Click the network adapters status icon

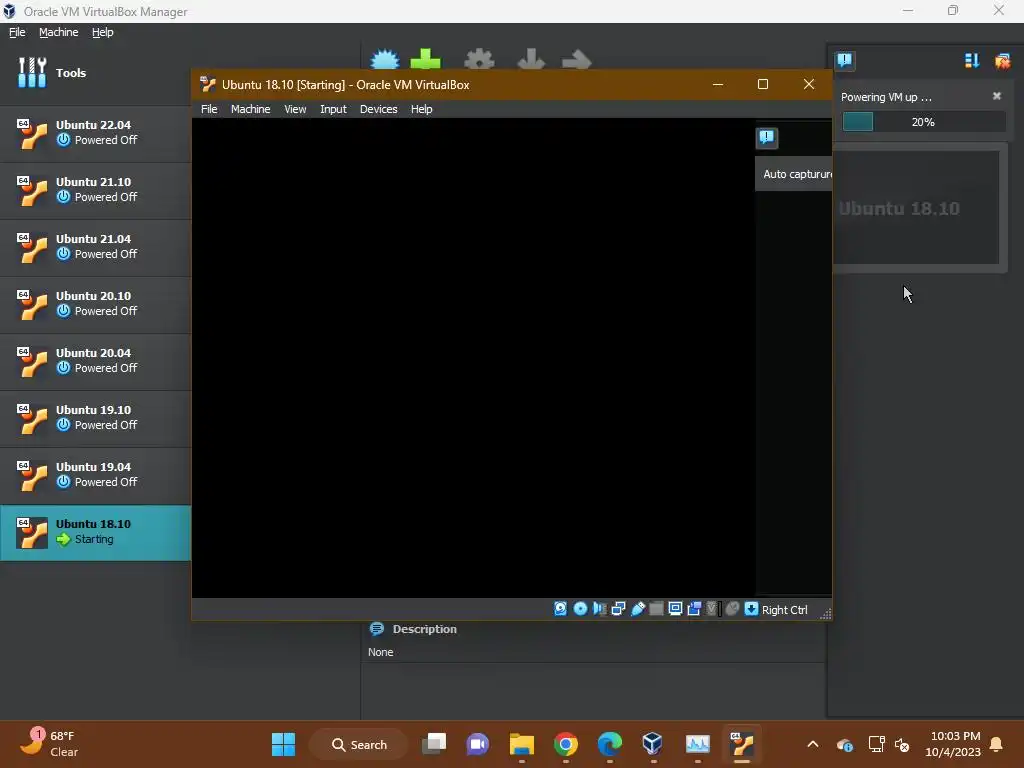618,609
